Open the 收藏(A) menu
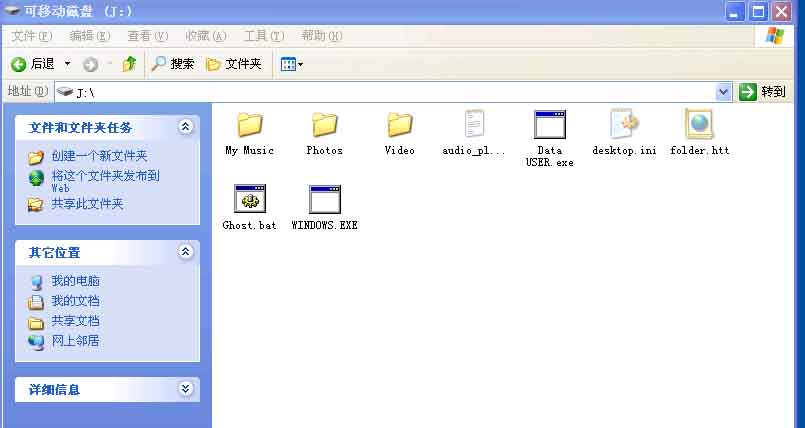This screenshot has height=428, width=805. pyautogui.click(x=206, y=36)
